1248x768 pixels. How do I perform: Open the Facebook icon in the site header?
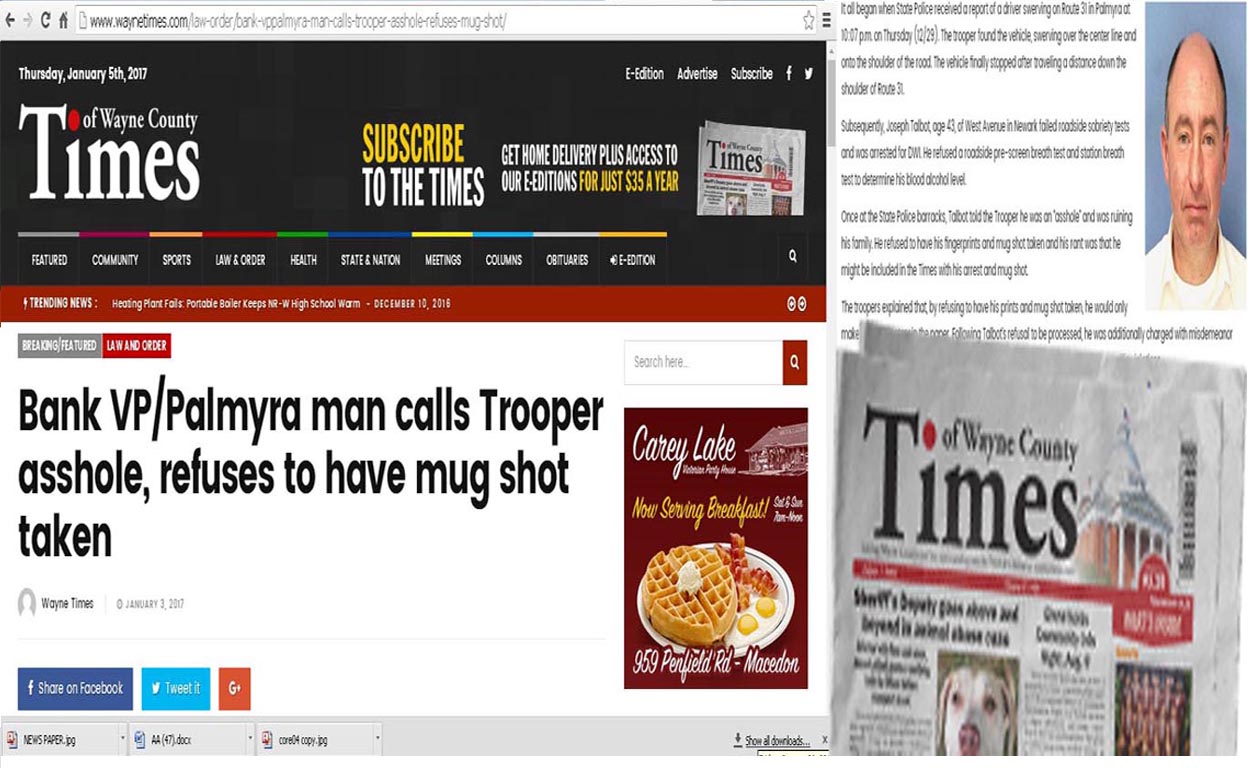tap(789, 74)
